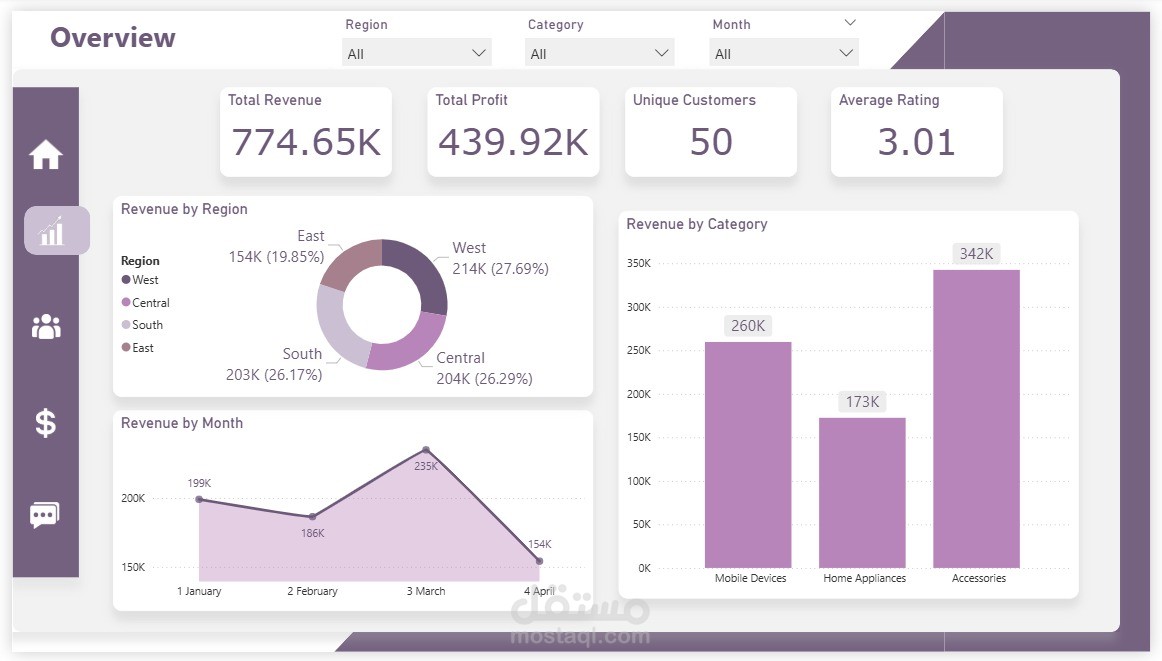This screenshot has height=661, width=1162.
Task: Expand the Region filter dropdown
Action: point(416,53)
